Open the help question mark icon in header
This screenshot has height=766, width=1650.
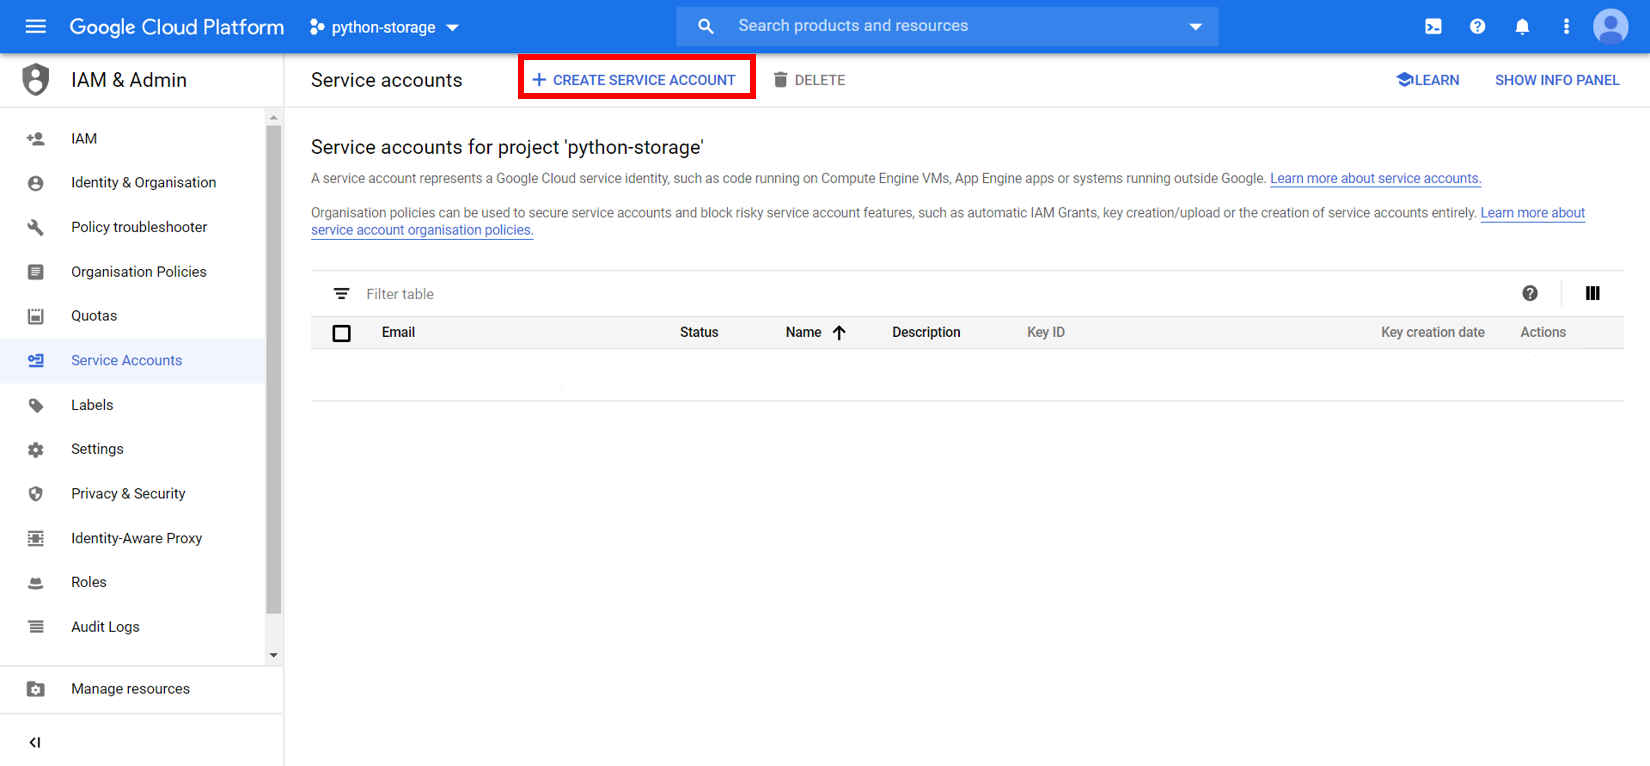click(1477, 27)
